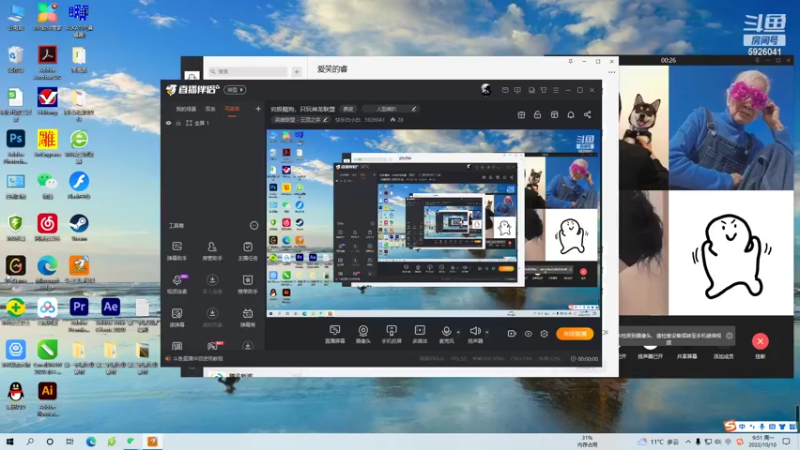Open the notification bell icon
800x450 pixels.
click(571, 115)
